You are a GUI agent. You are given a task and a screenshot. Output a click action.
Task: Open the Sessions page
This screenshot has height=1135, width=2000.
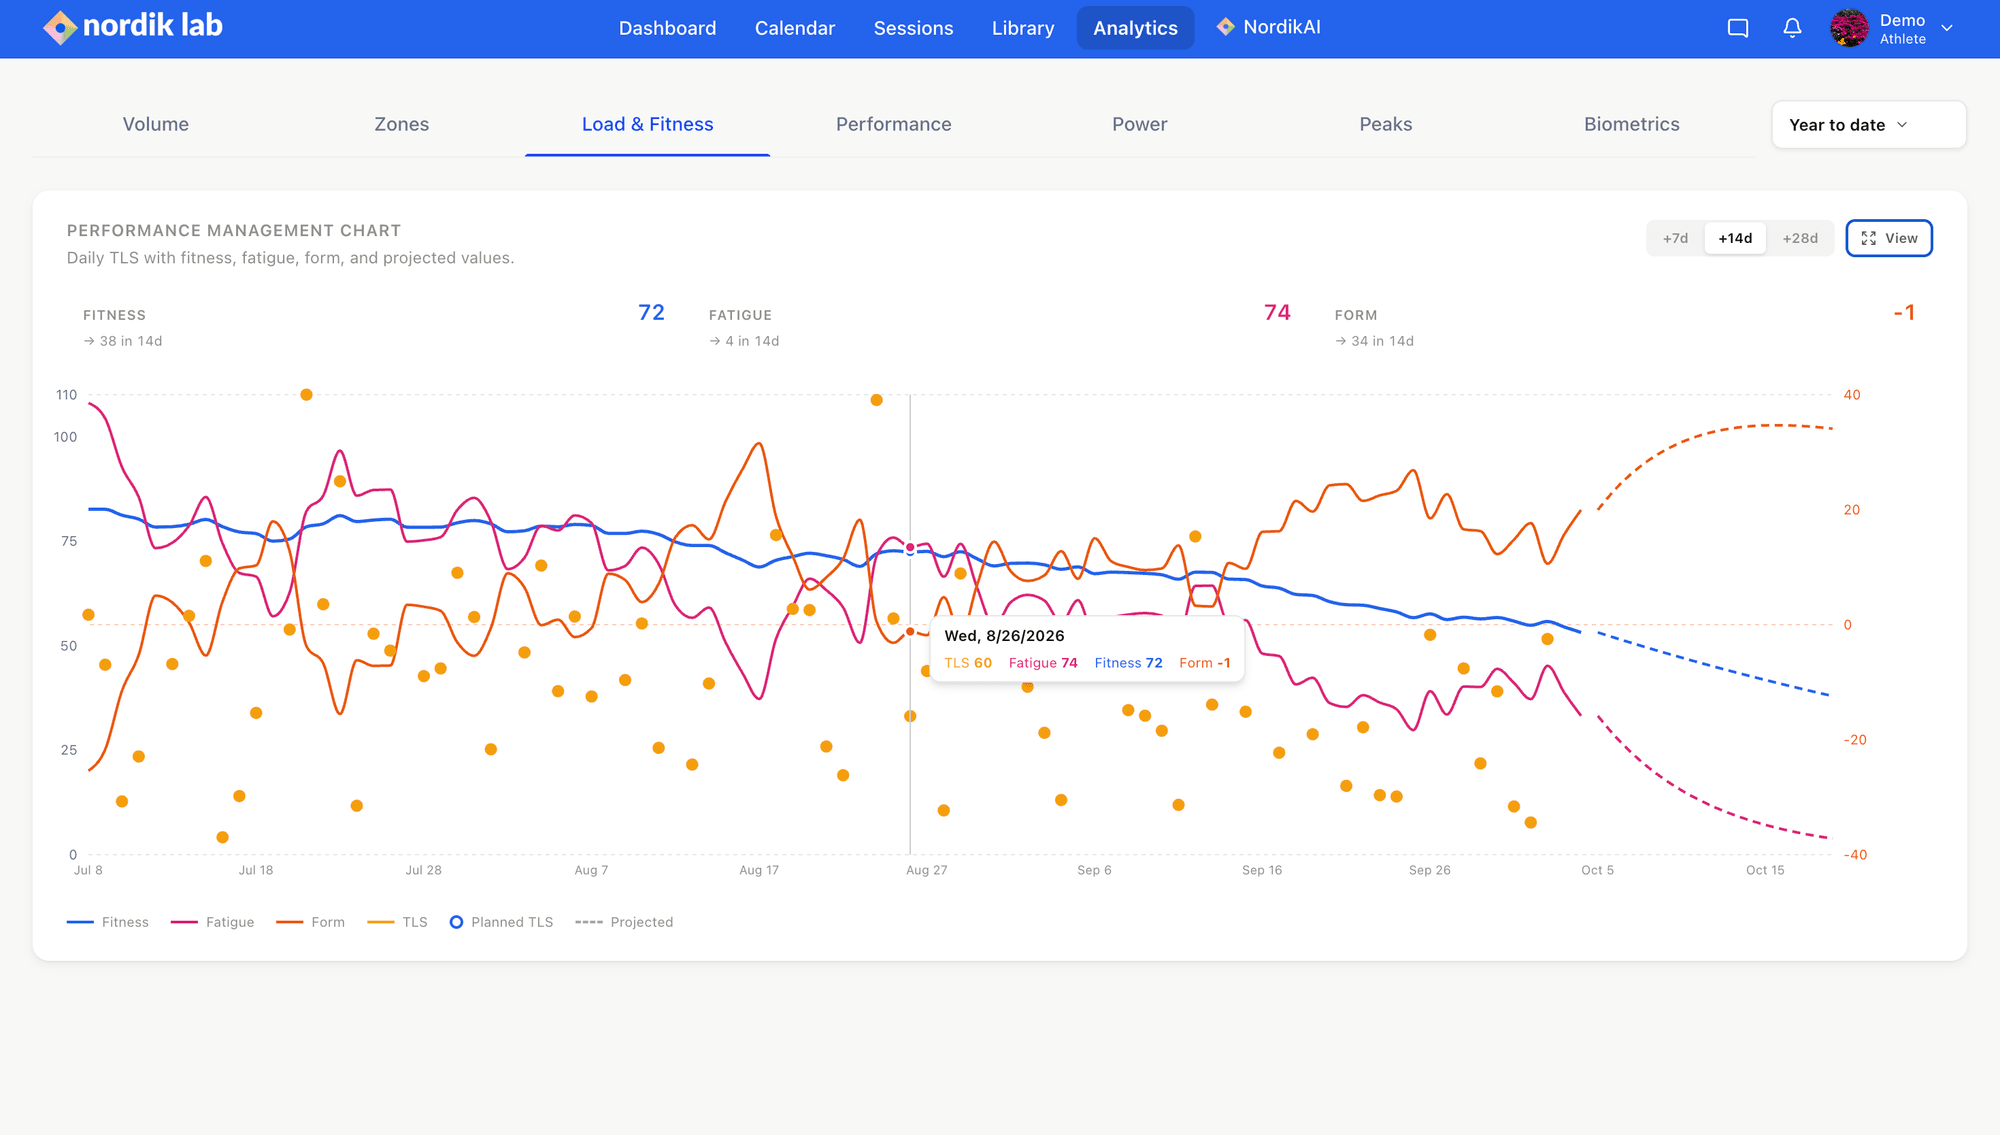[x=913, y=28]
